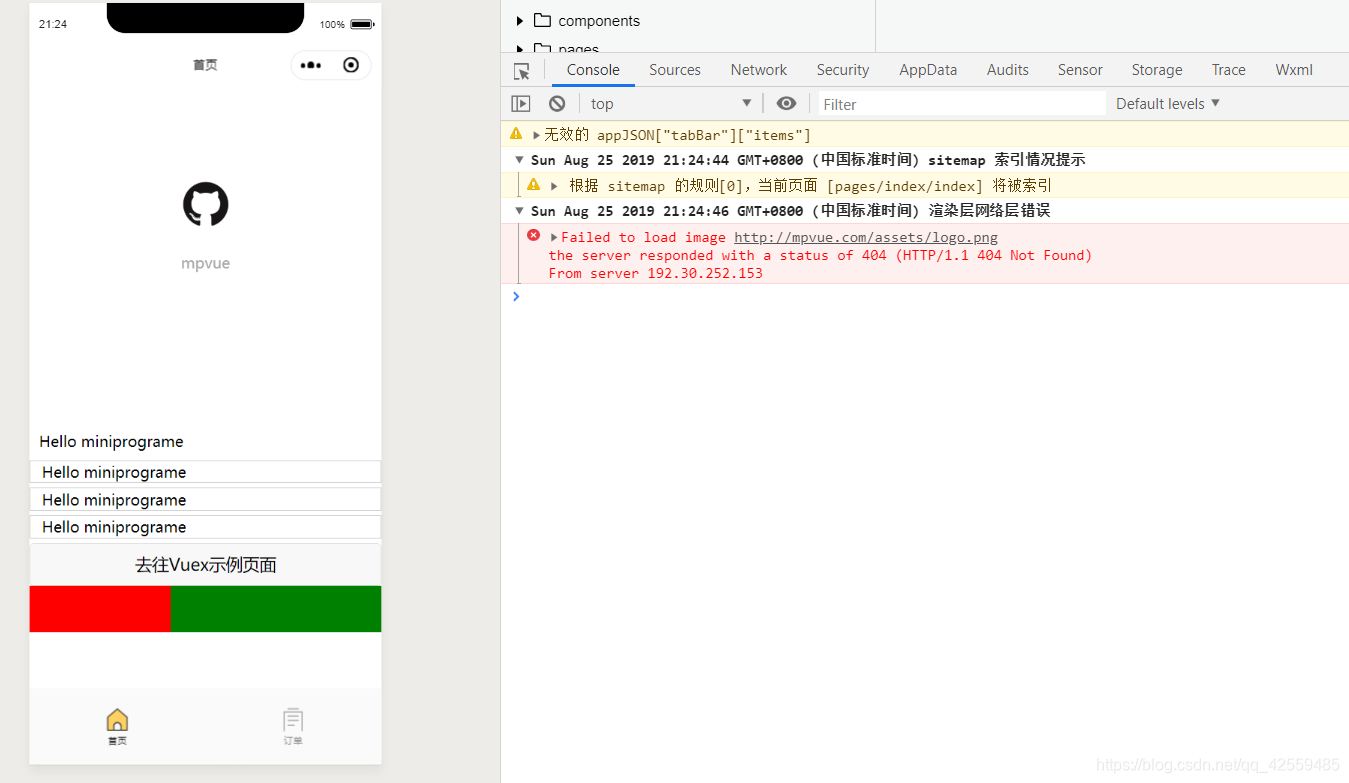Screen dimensions: 1349x783
Task: Clear the console with the ban icon
Action: (x=557, y=104)
